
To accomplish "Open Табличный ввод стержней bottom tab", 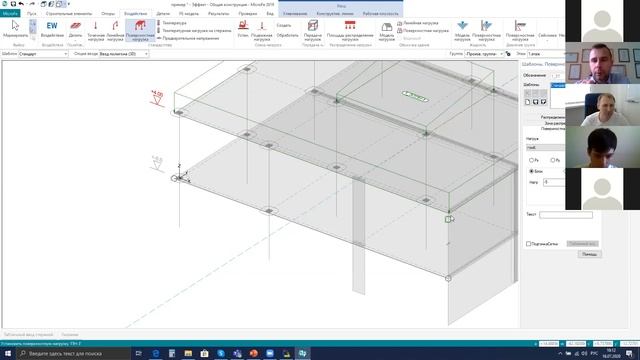I will pyautogui.click(x=28, y=335).
